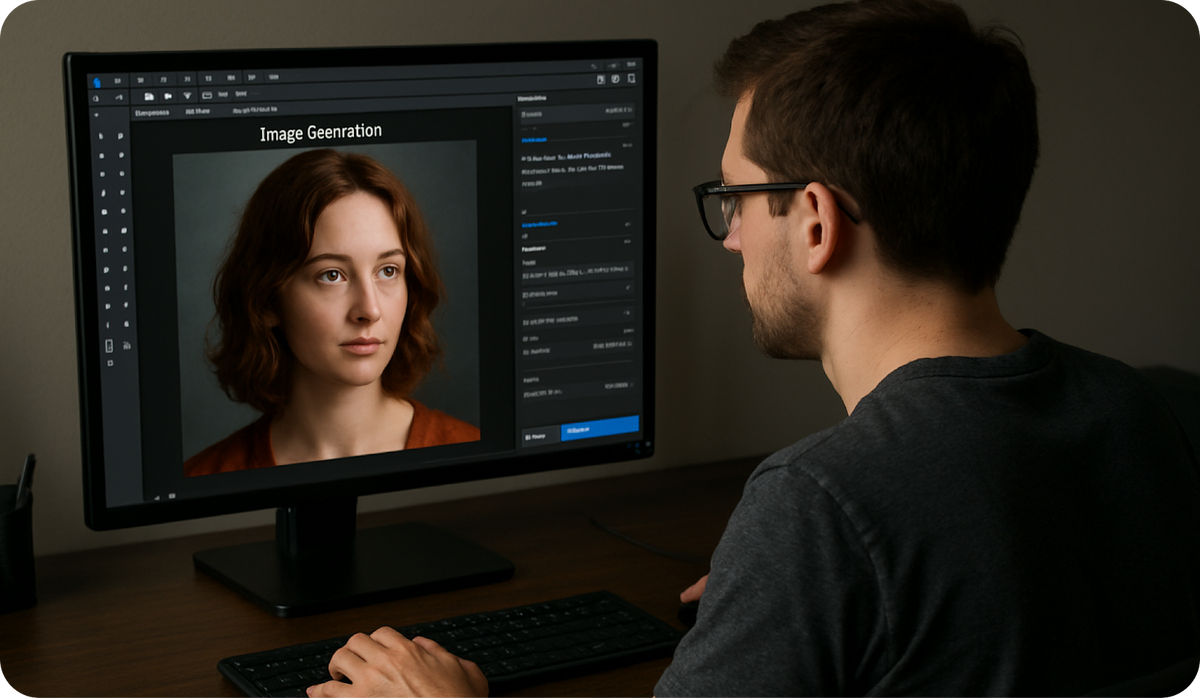This screenshot has width=1200, height=698.
Task: Click the gray button beside the blue button
Action: (x=541, y=435)
